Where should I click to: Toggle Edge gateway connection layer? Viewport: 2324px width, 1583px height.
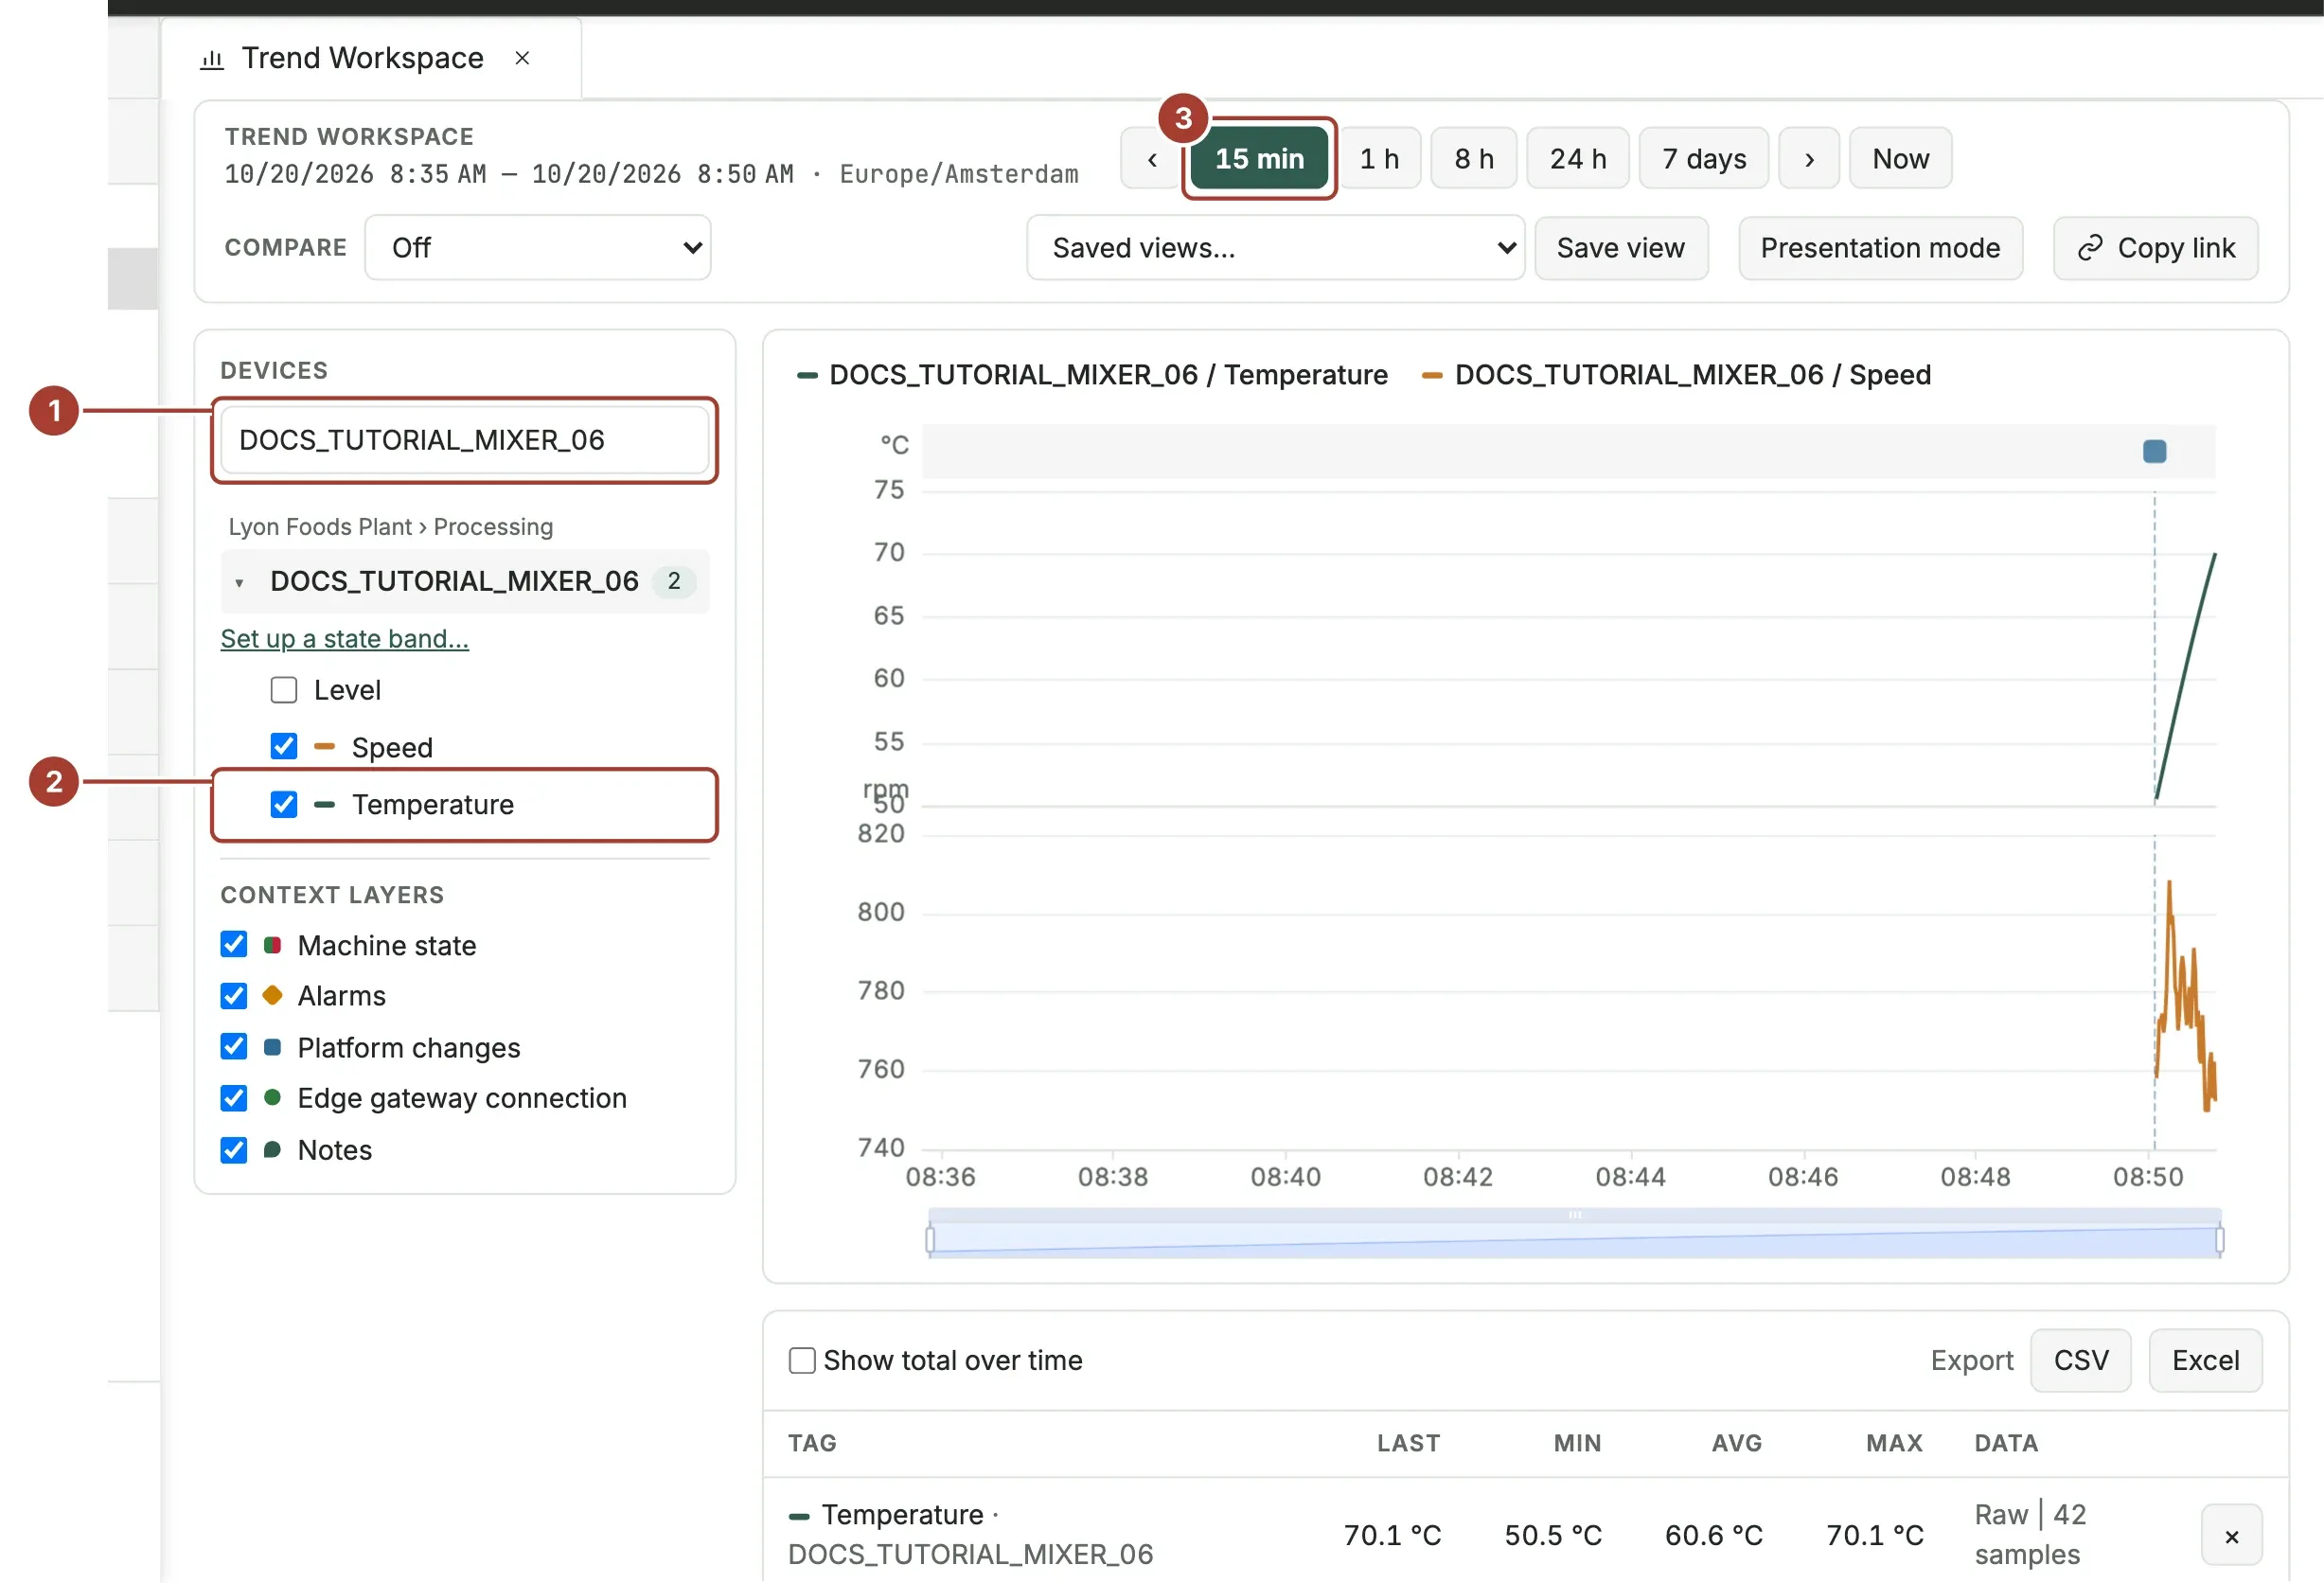point(234,1098)
